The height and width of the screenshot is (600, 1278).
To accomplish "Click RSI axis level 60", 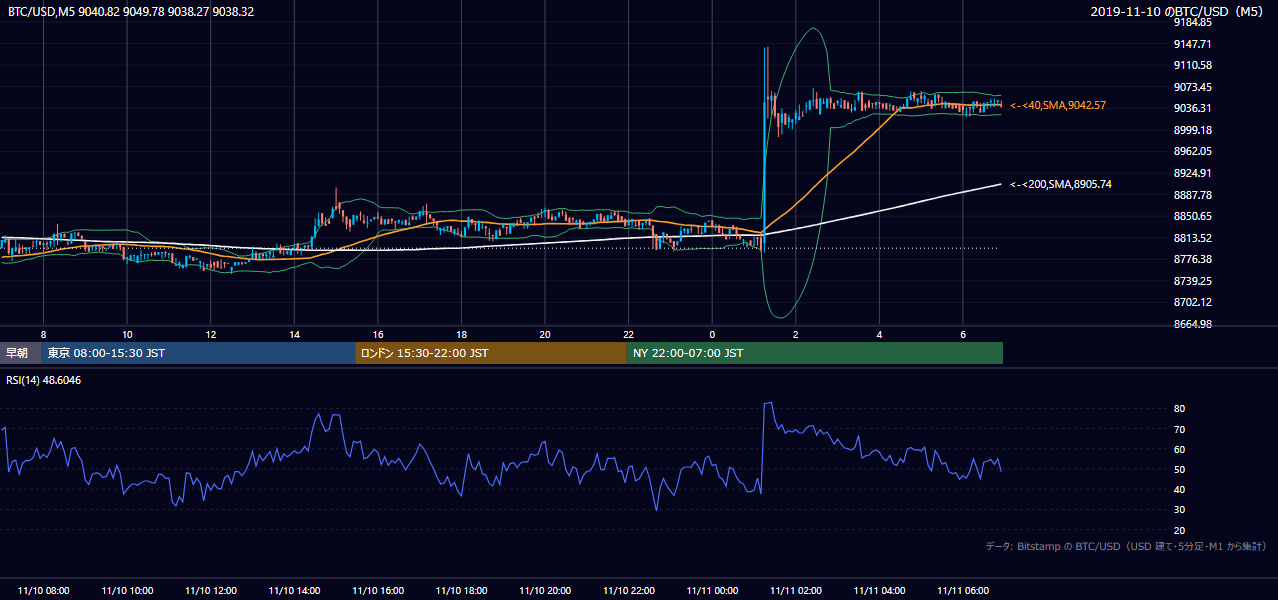I will point(1180,449).
